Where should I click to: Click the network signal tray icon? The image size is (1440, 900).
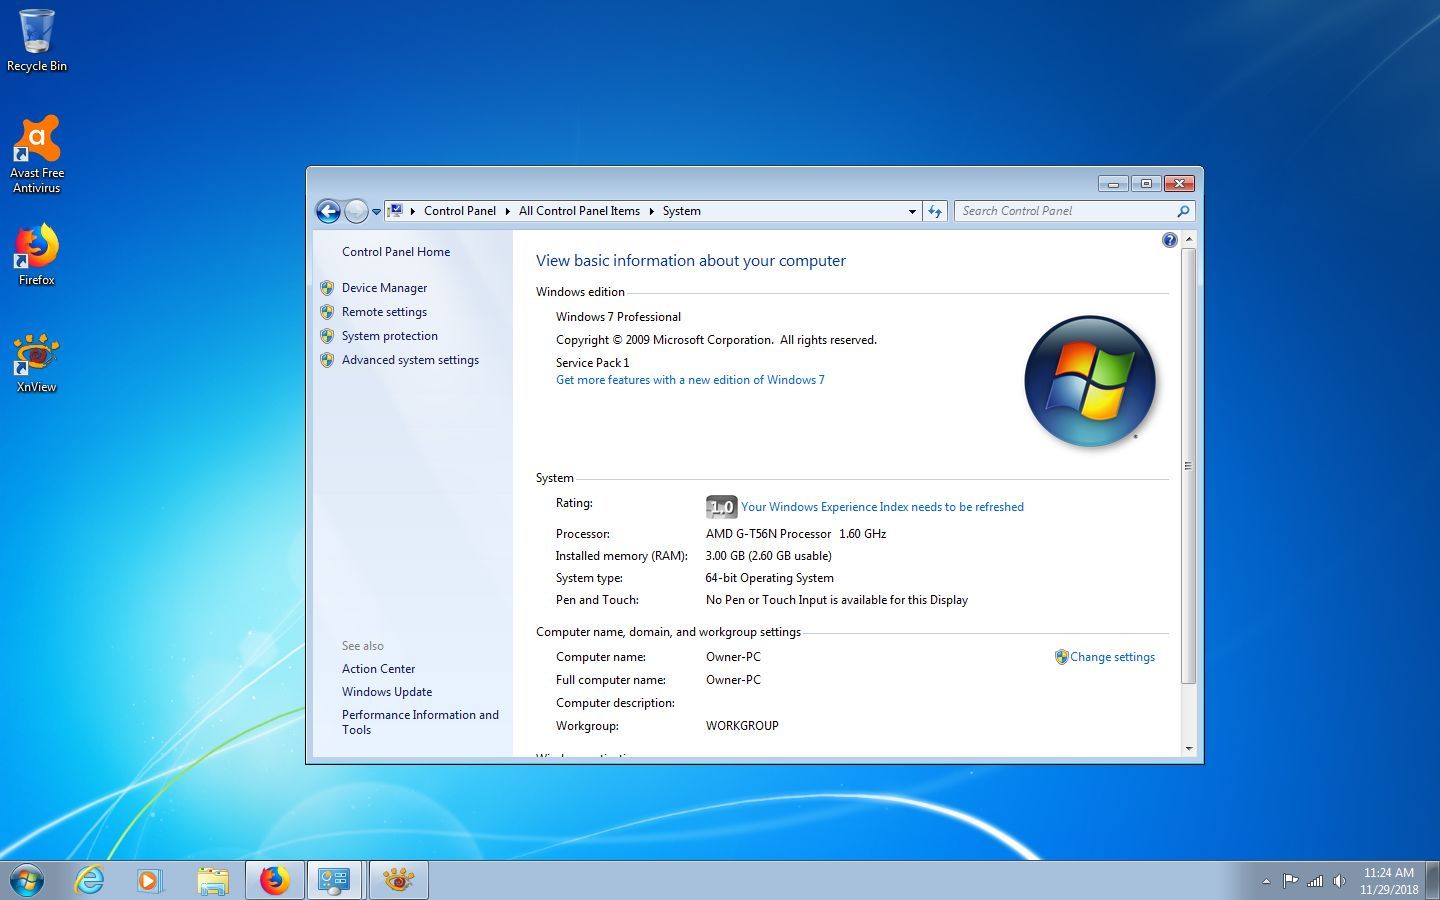pyautogui.click(x=1315, y=881)
